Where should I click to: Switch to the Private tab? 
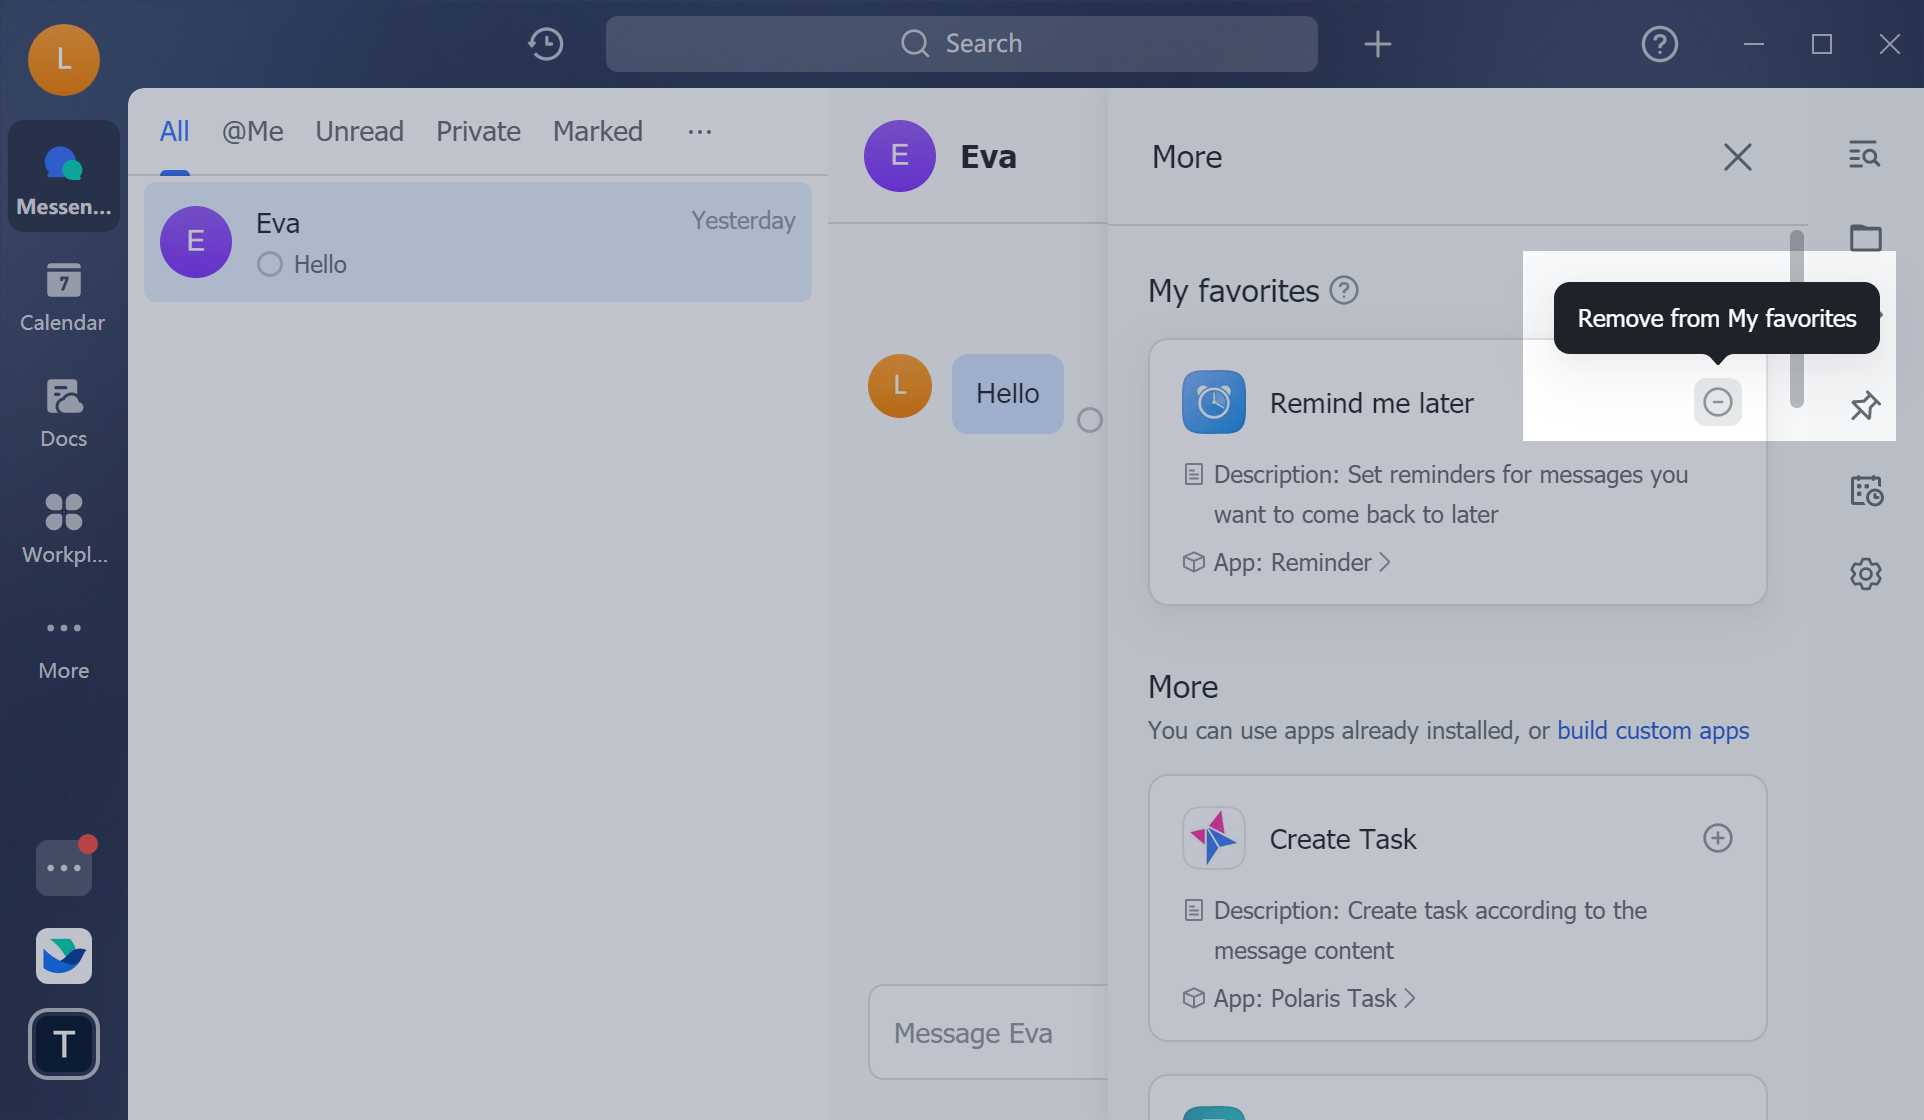(478, 132)
